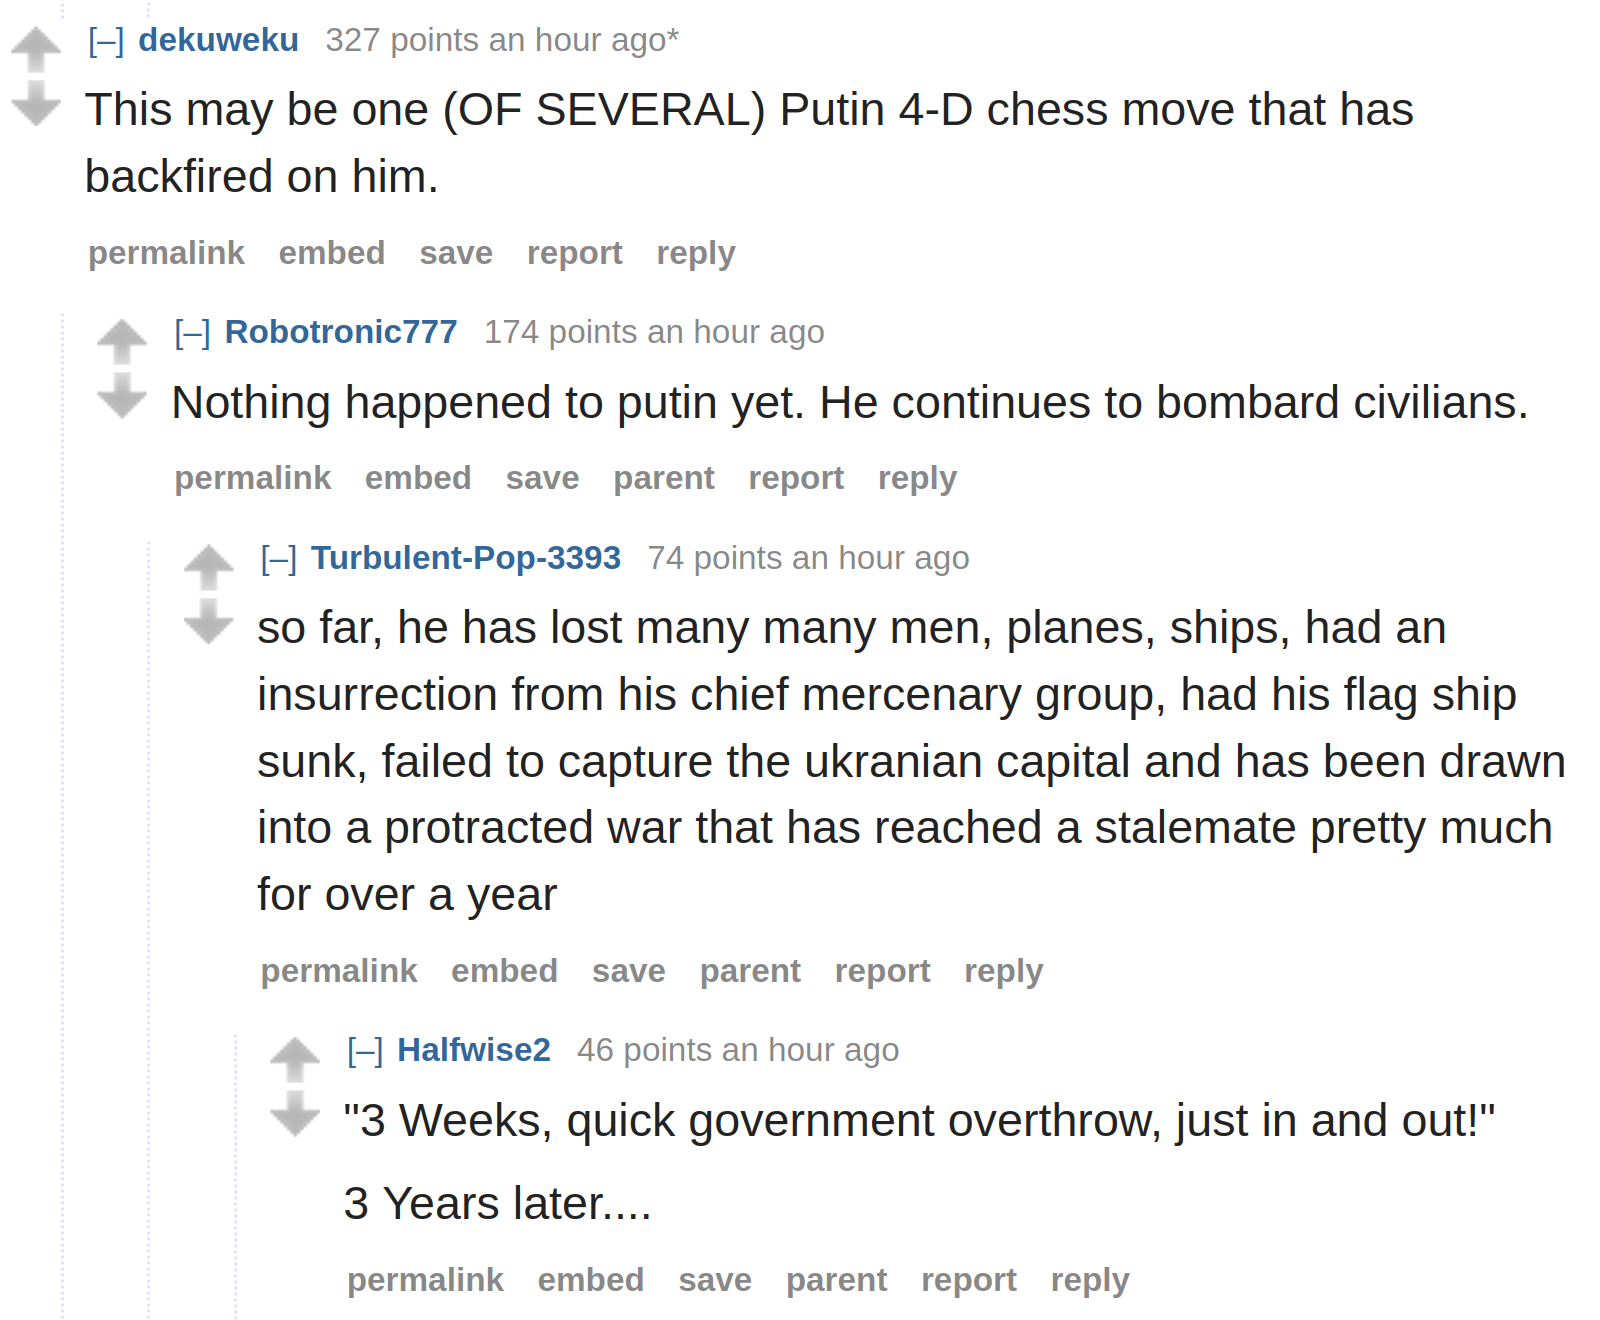Upvote dekuweku's comment
1600x1320 pixels.
click(36, 49)
